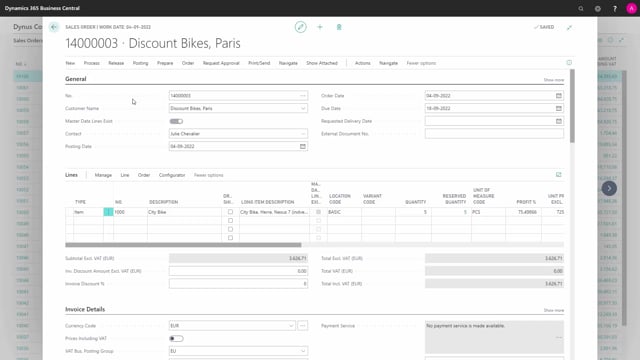Viewport: 640px width, 360px height.
Task: Click Fewer options in the action bar
Action: click(x=421, y=63)
